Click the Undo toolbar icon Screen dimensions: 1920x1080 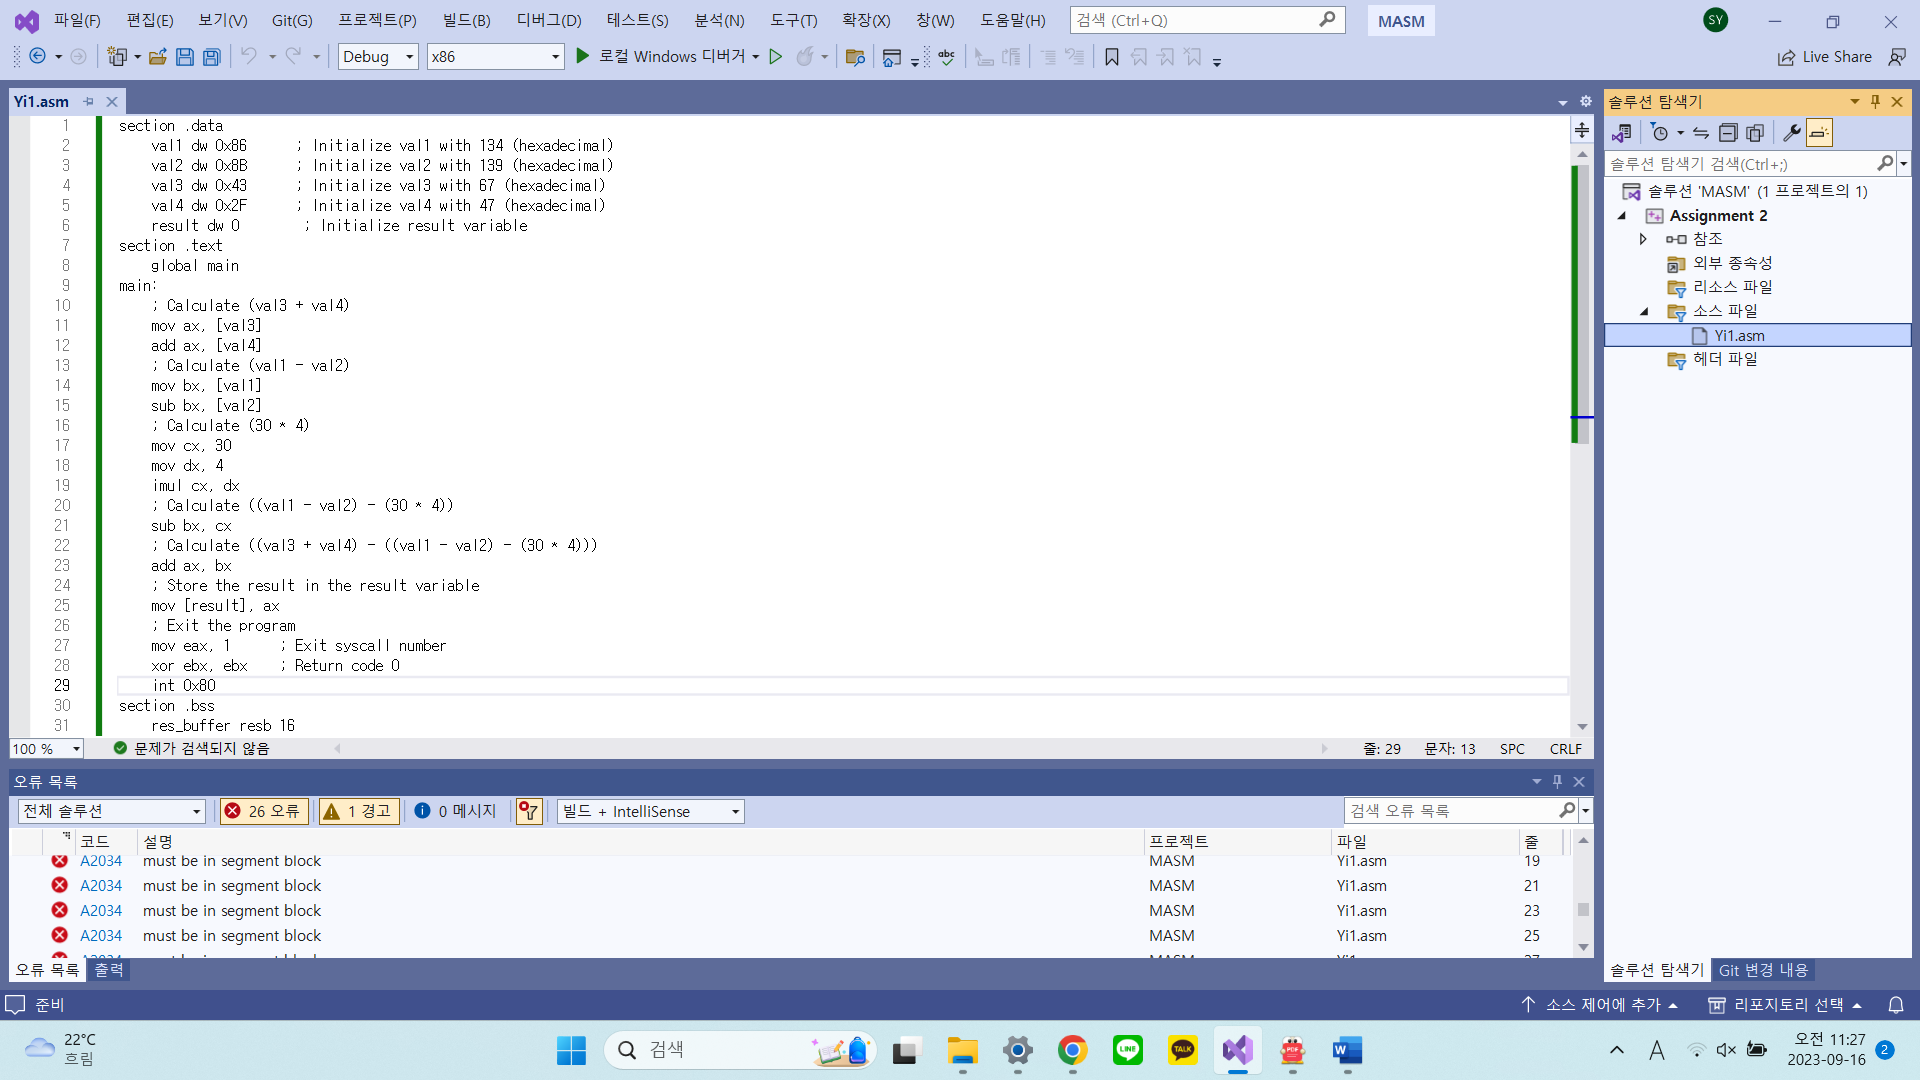coord(250,56)
